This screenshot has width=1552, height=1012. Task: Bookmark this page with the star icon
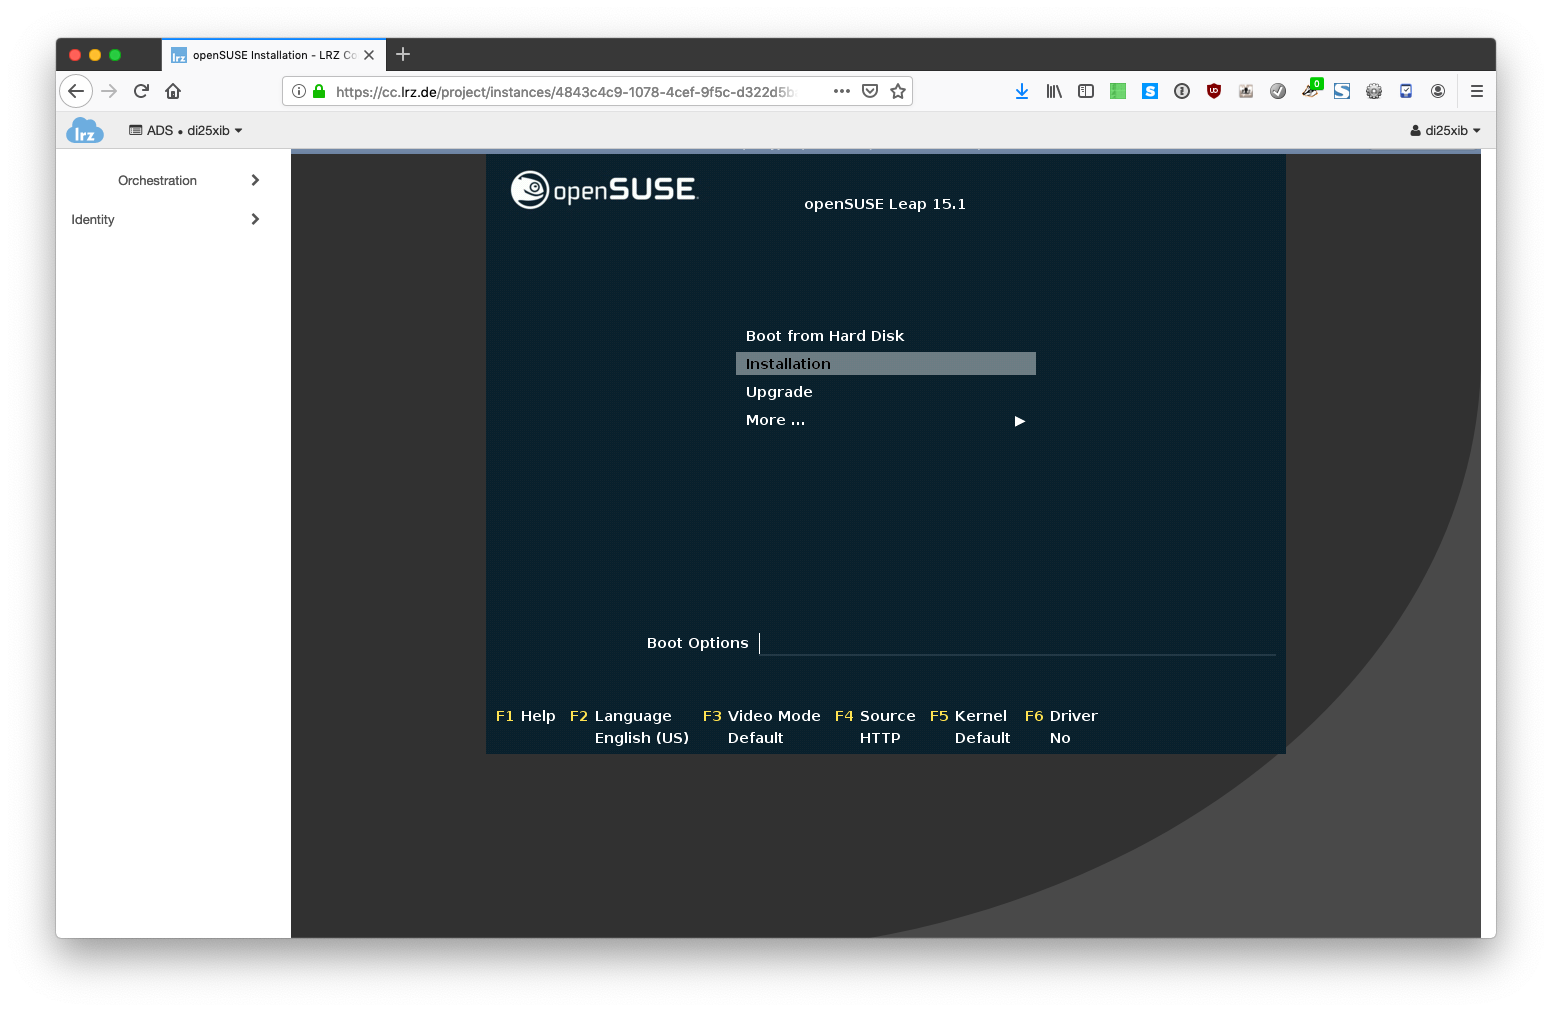tap(898, 91)
